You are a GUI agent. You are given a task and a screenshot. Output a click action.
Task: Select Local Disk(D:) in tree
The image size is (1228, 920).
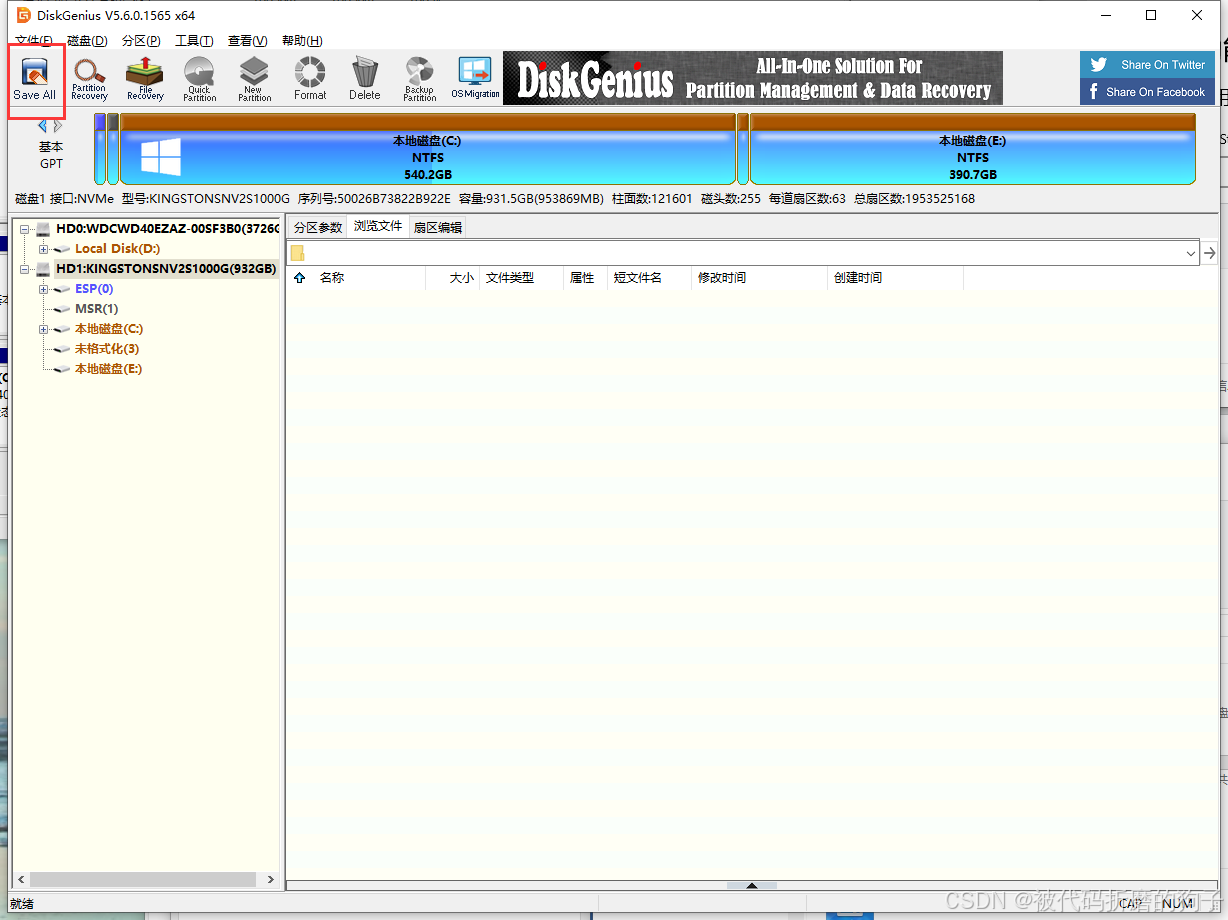pyautogui.click(x=117, y=249)
